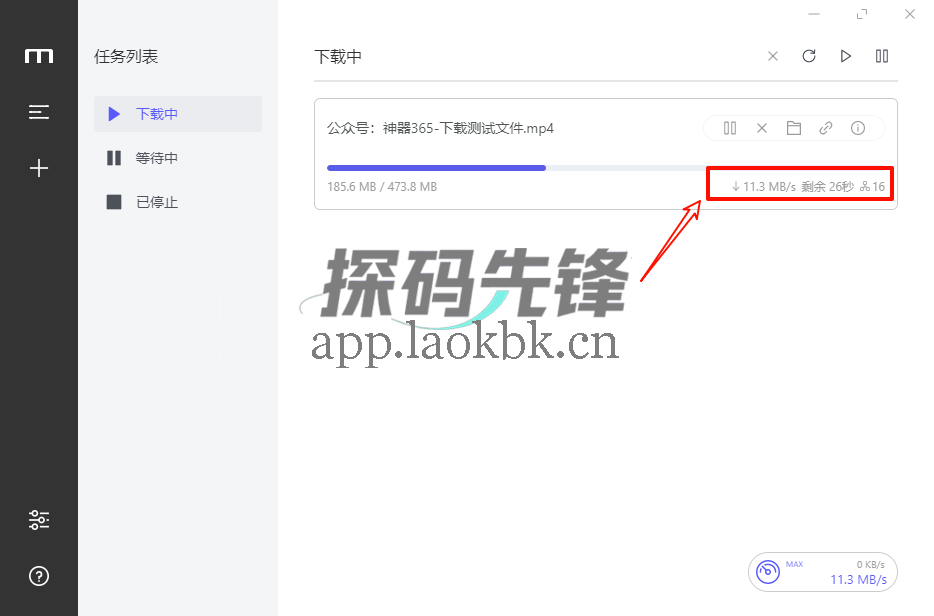The image size is (934, 616).
Task: Click the 下载中 page title
Action: pyautogui.click(x=338, y=57)
